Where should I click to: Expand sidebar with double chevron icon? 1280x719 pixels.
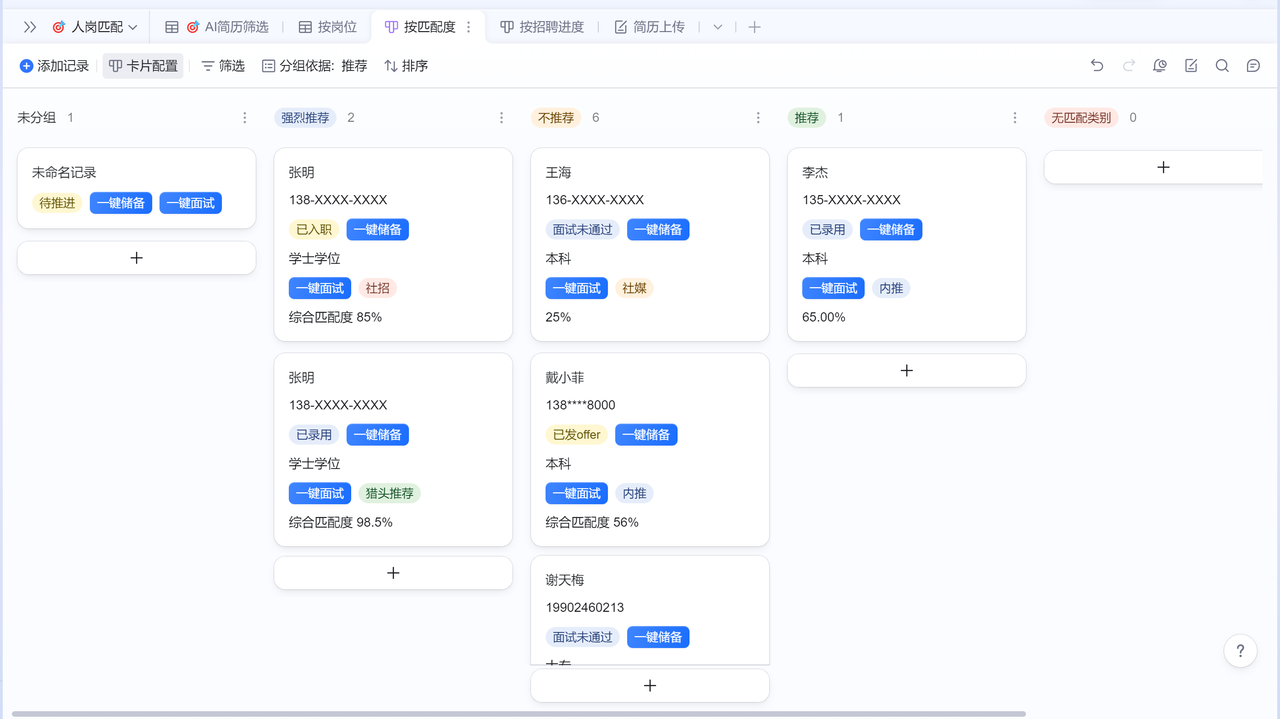(x=30, y=27)
